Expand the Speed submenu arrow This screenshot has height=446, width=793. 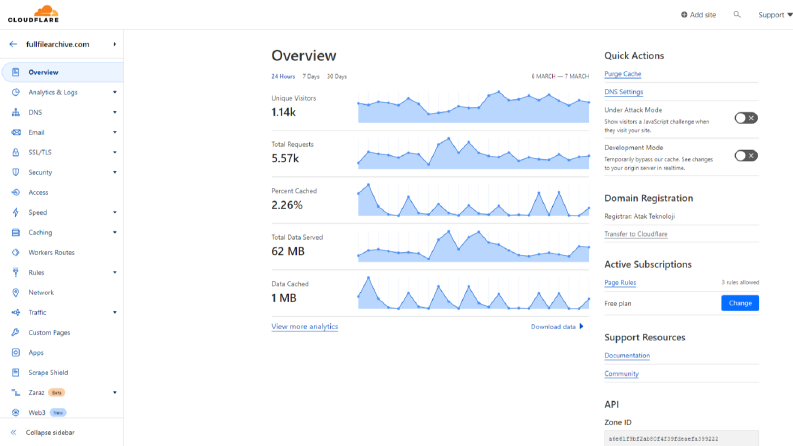point(115,212)
